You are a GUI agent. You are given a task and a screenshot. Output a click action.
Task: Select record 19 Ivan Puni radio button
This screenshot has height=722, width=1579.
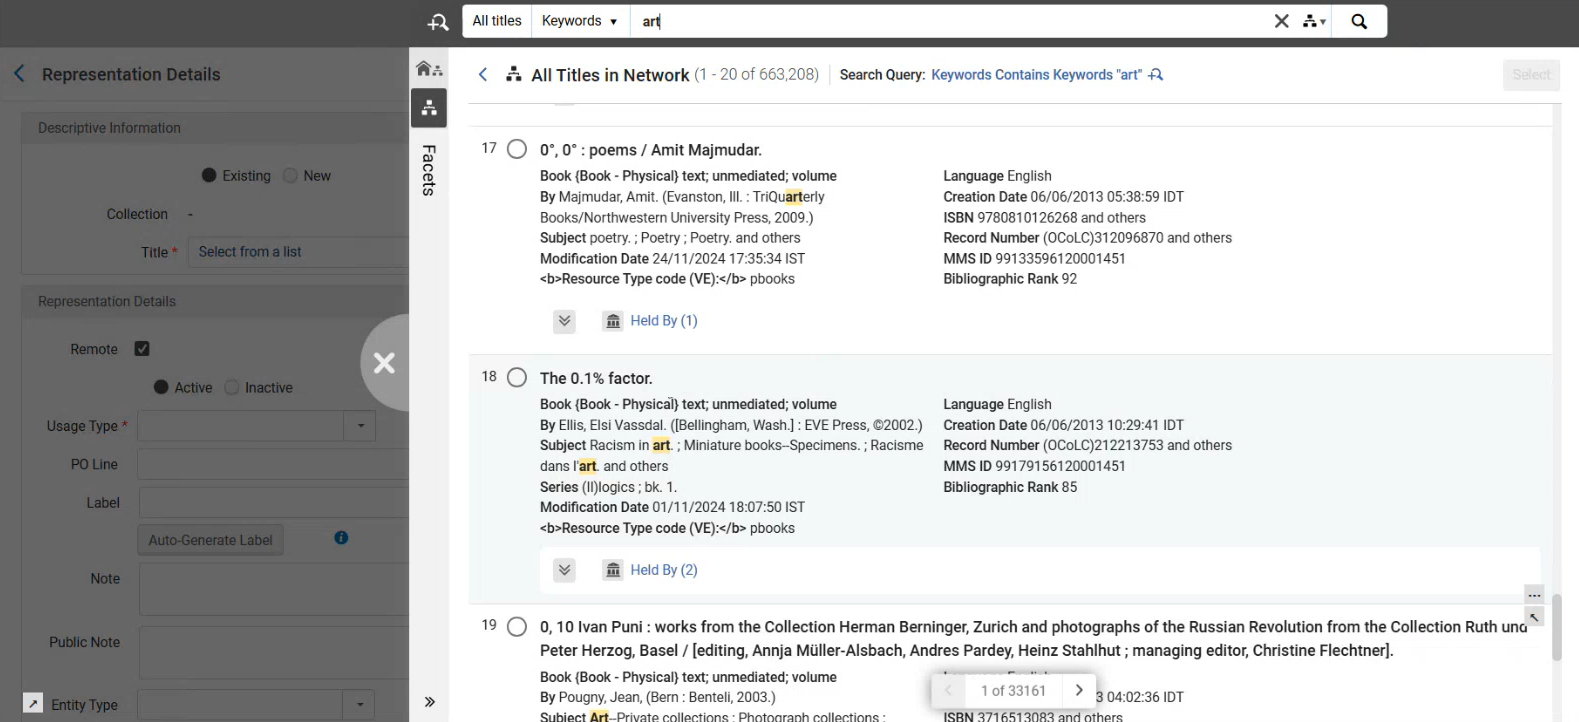point(517,627)
